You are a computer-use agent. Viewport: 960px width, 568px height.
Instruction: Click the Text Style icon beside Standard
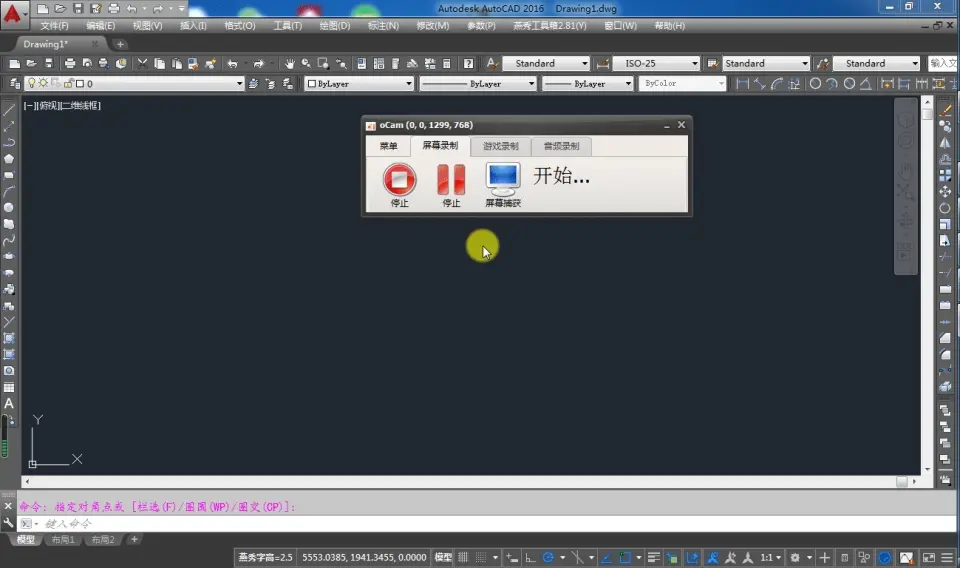tap(492, 64)
